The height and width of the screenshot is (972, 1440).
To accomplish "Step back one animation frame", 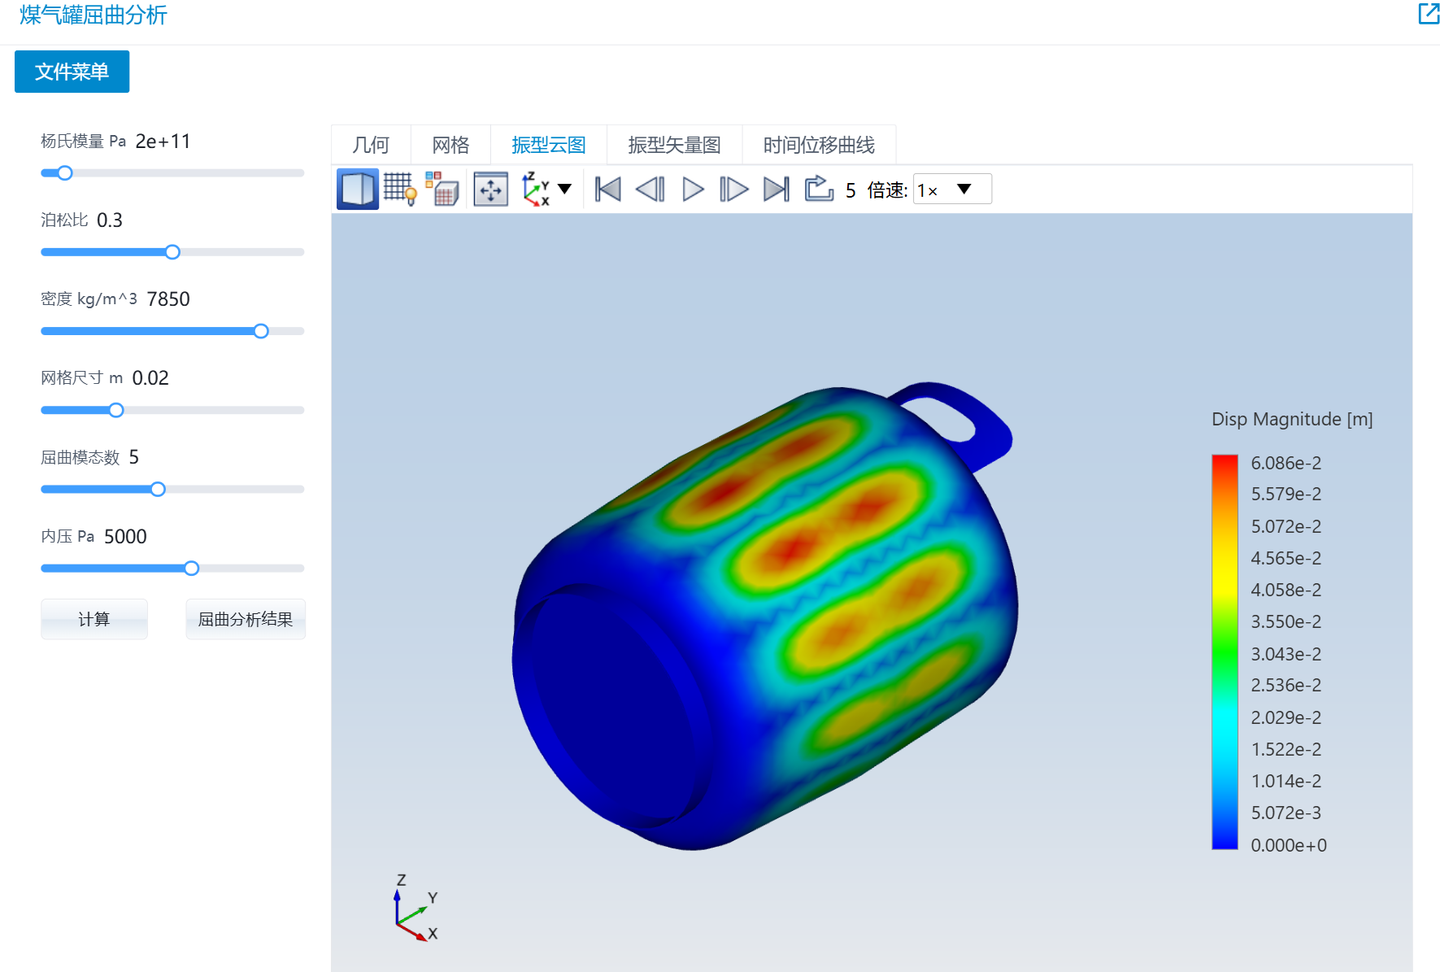I will point(650,189).
